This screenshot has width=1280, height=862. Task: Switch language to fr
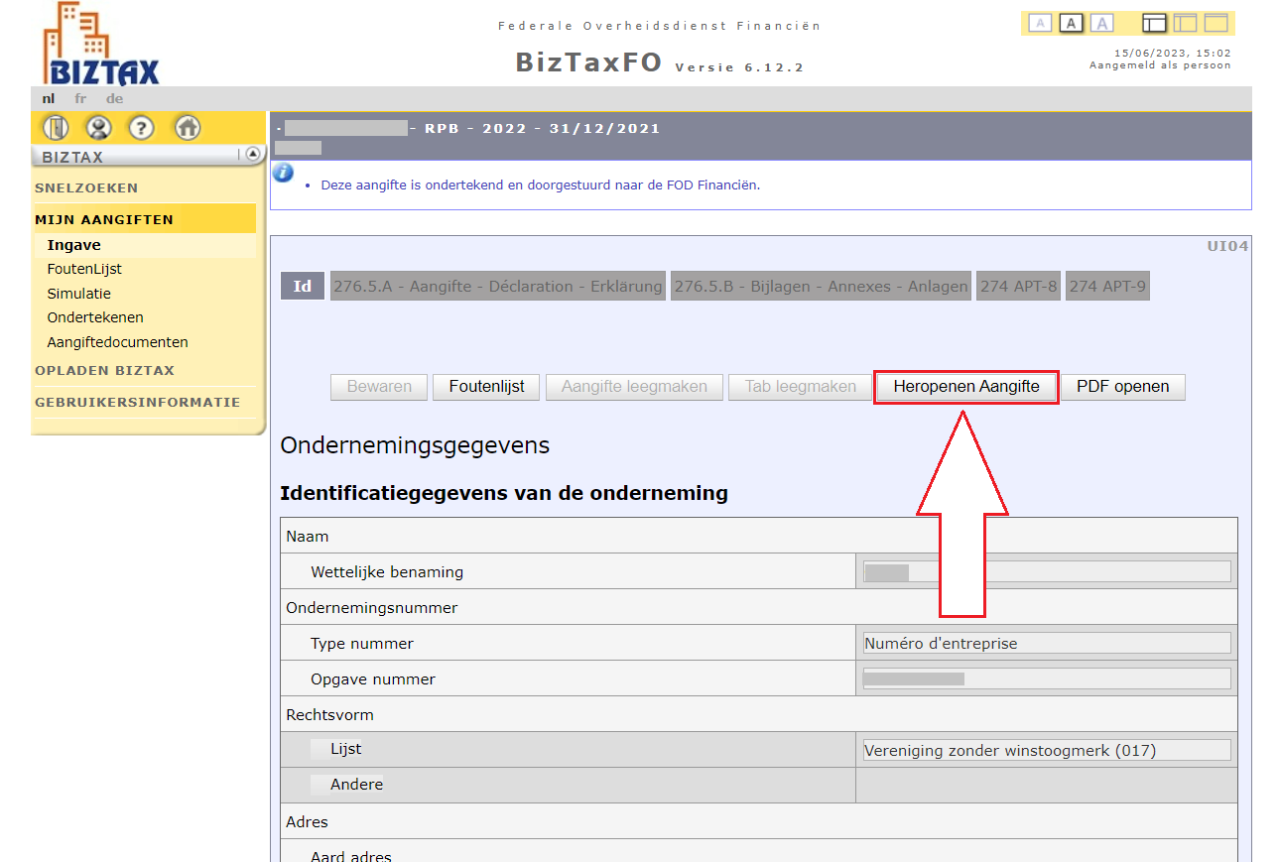pyautogui.click(x=81, y=98)
